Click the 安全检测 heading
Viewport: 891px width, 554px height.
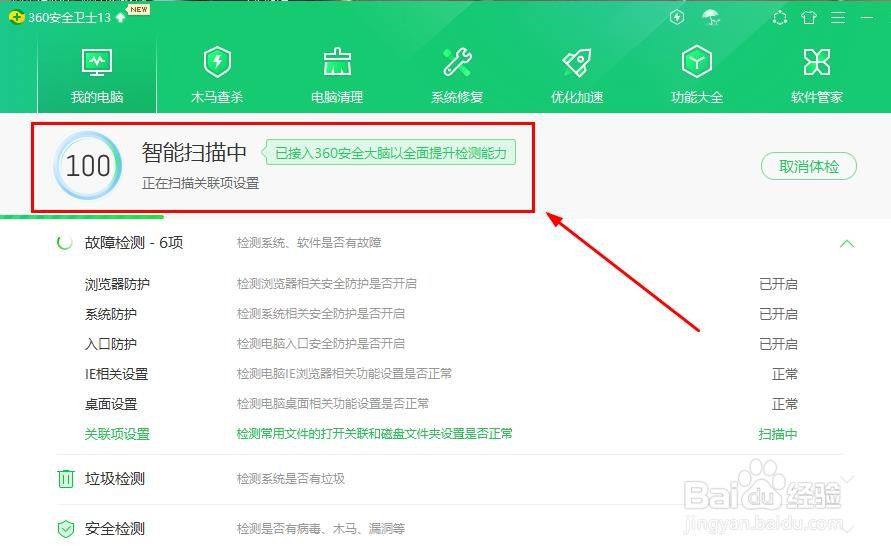115,529
